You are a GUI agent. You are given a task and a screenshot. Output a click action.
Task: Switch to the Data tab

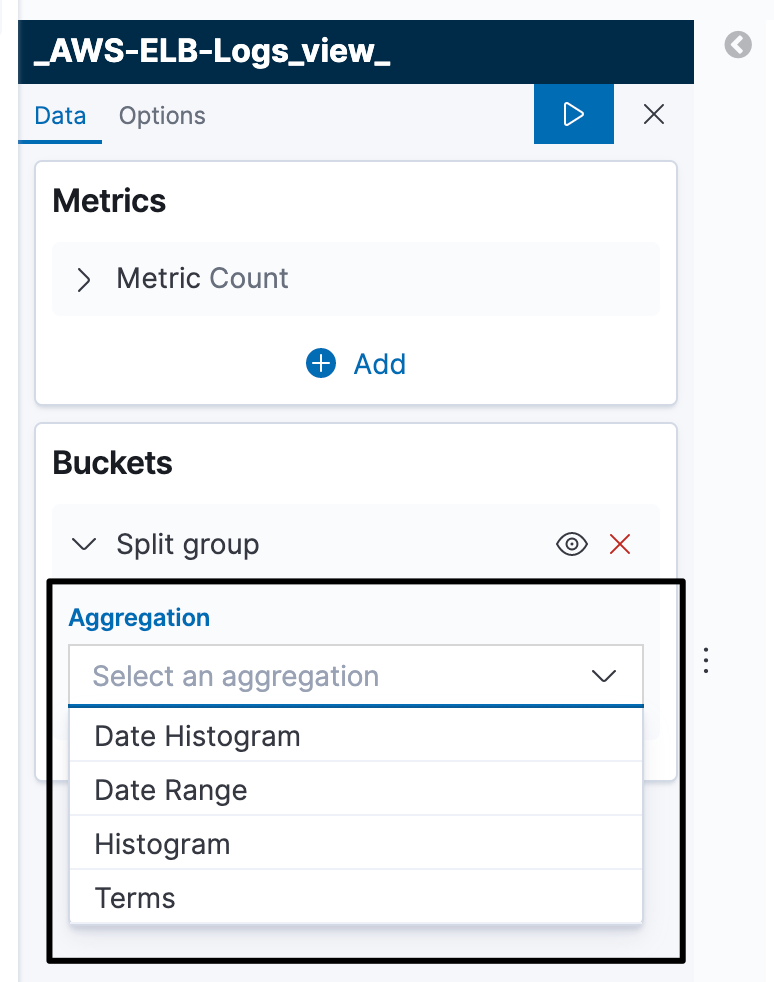point(60,116)
